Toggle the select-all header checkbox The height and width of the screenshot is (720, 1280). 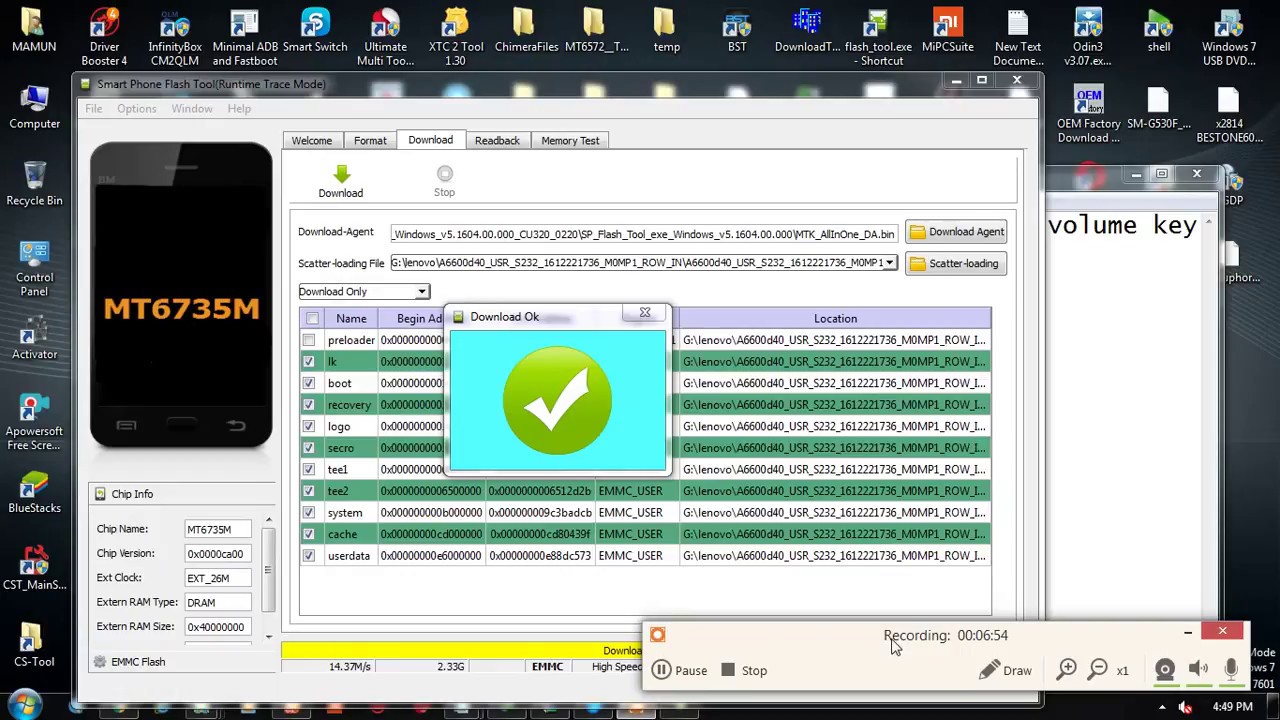pos(312,318)
